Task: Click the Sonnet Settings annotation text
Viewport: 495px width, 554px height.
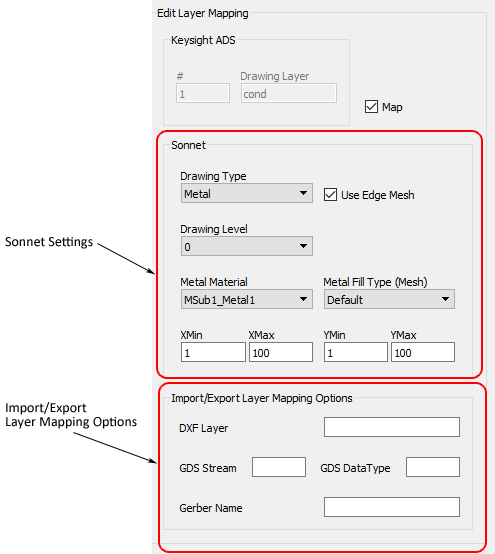Action: [49, 242]
